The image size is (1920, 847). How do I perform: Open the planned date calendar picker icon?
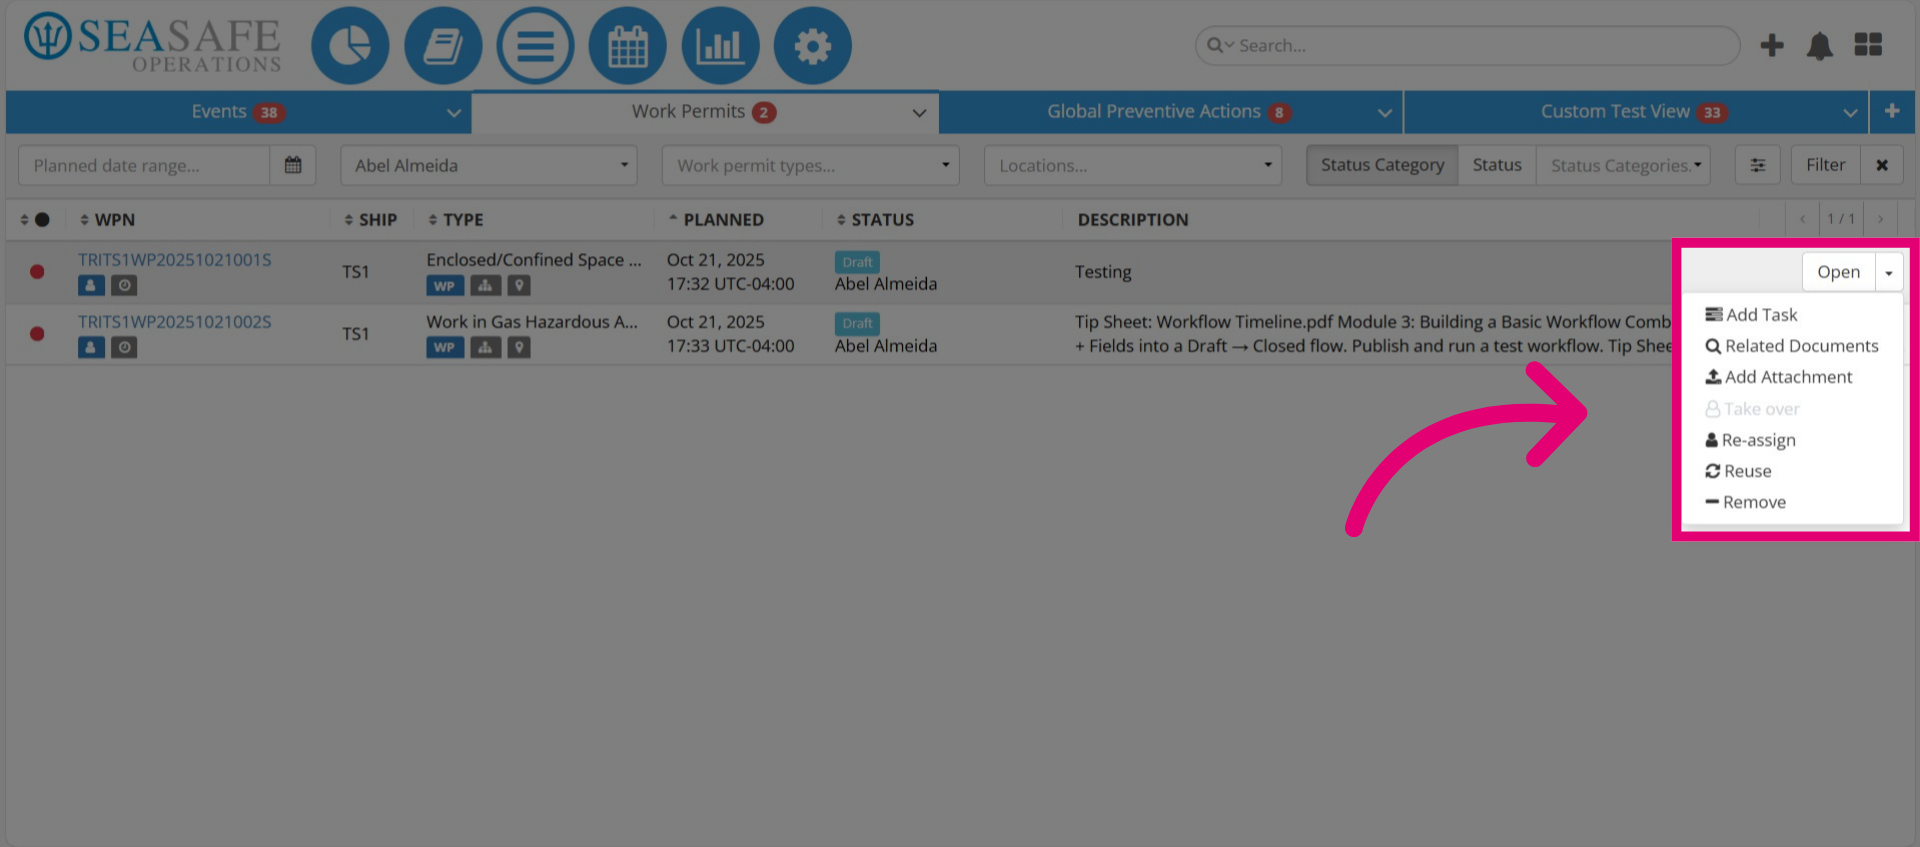pos(293,165)
